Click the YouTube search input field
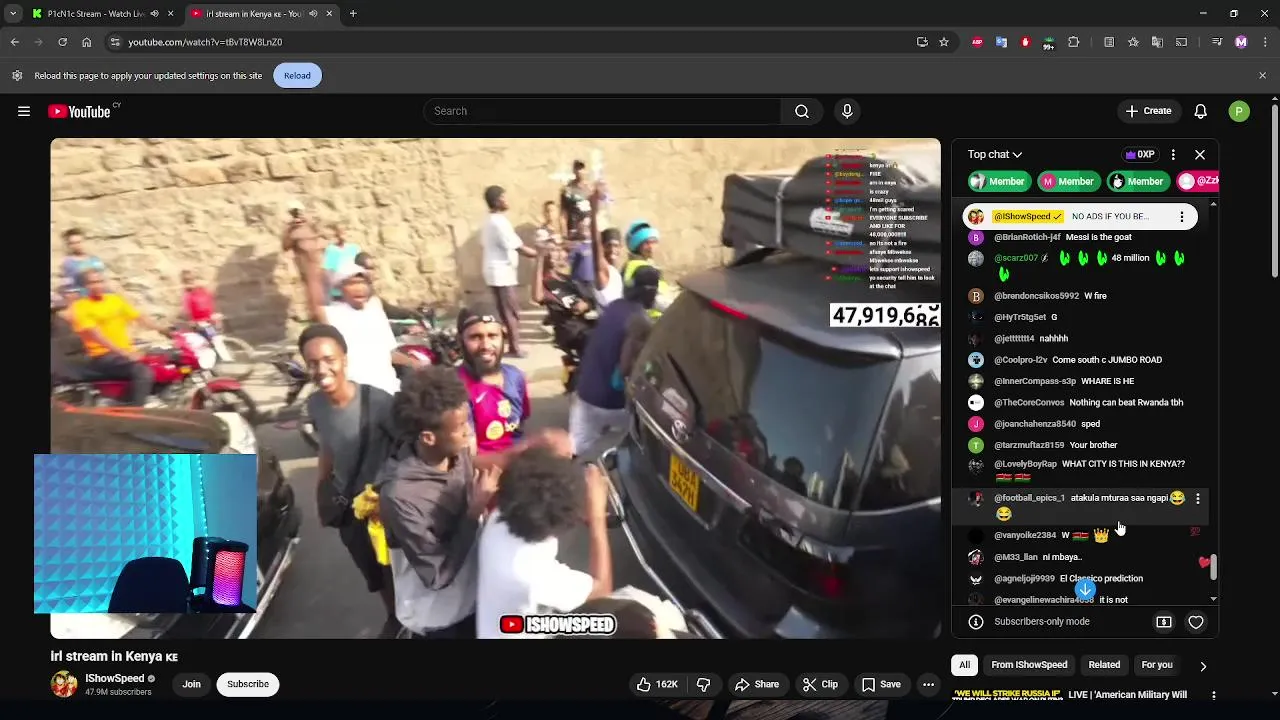 coord(603,111)
